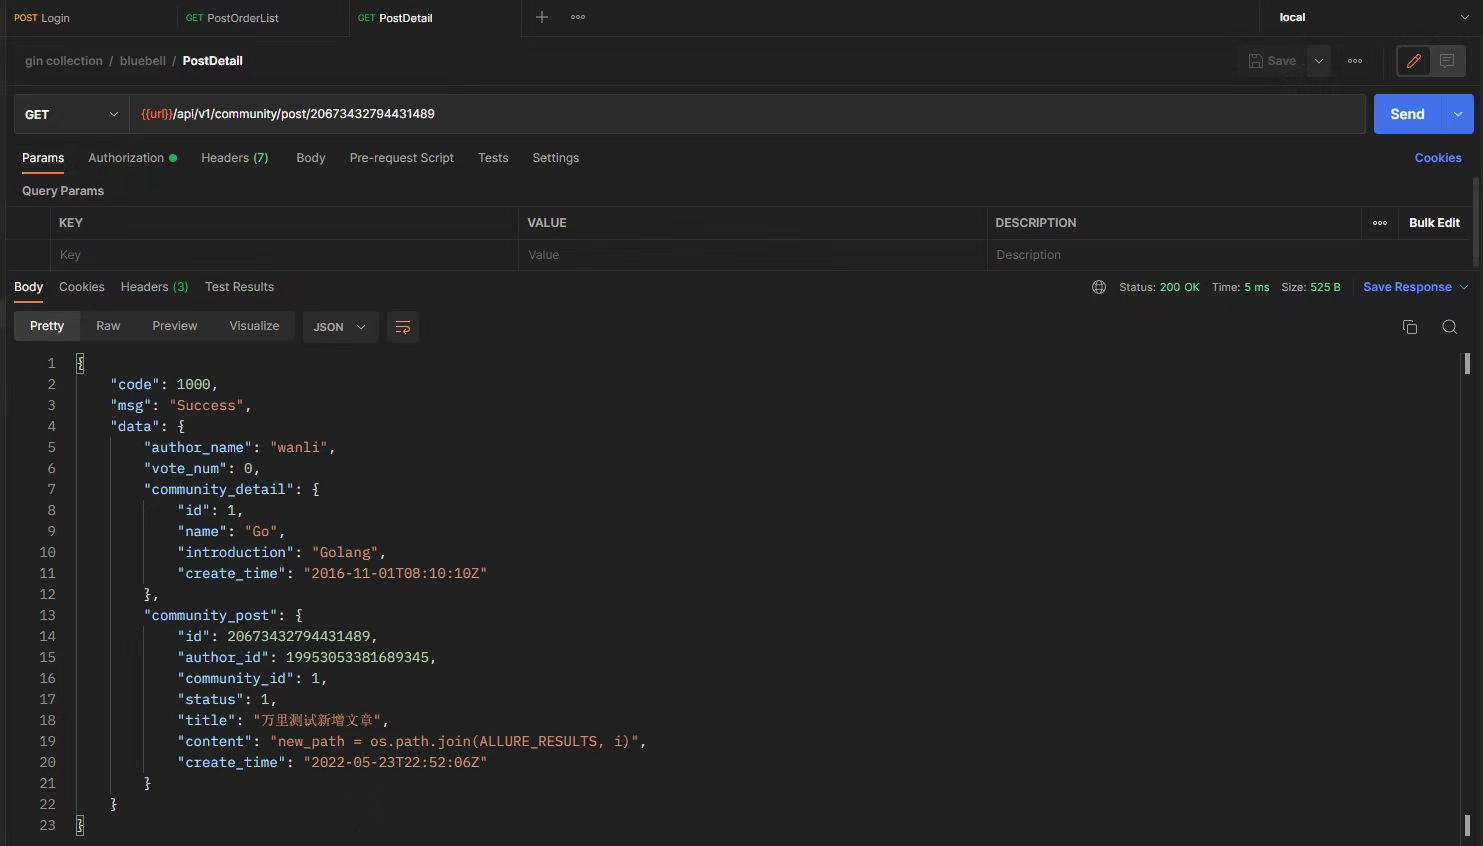Image resolution: width=1483 pixels, height=846 pixels.
Task: Open the Params request tab
Action: 43,158
